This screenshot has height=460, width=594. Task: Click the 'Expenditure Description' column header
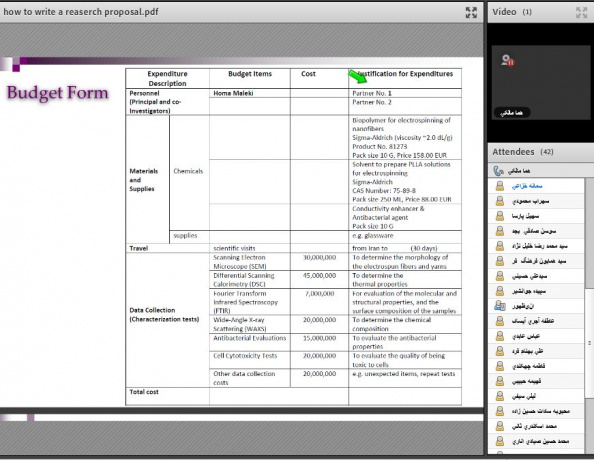click(x=167, y=78)
